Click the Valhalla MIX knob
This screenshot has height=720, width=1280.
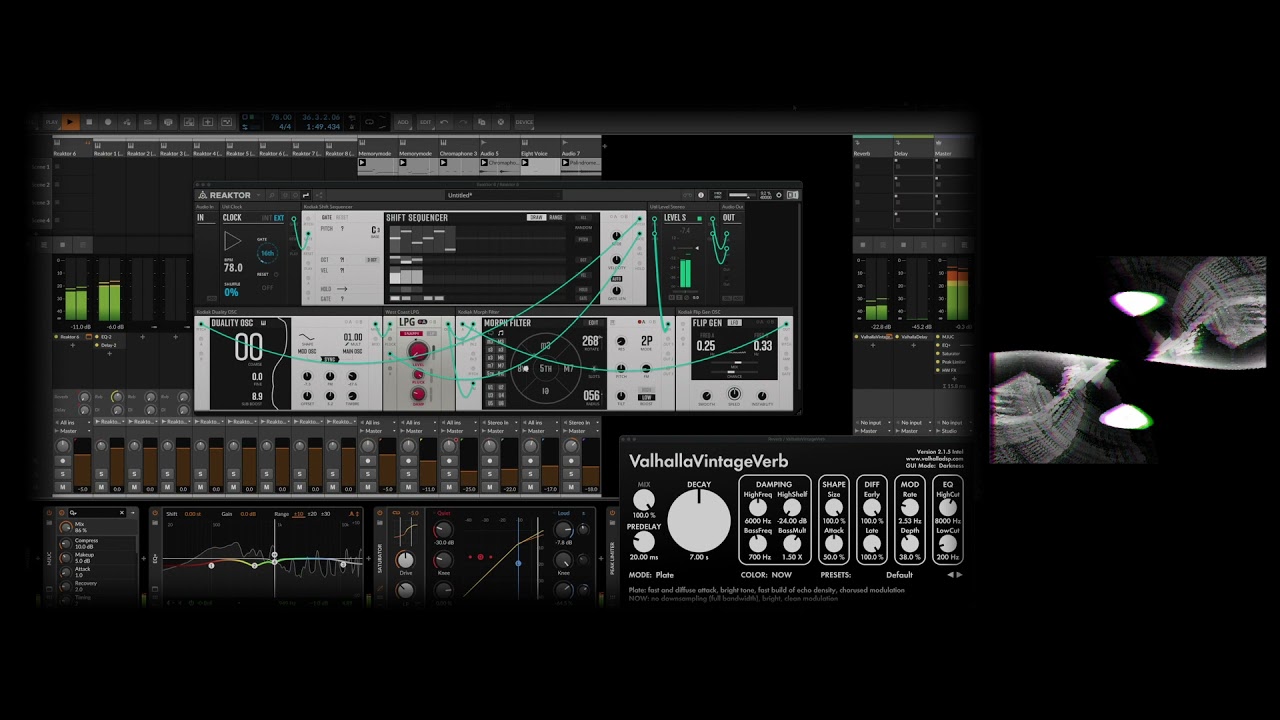(x=644, y=500)
